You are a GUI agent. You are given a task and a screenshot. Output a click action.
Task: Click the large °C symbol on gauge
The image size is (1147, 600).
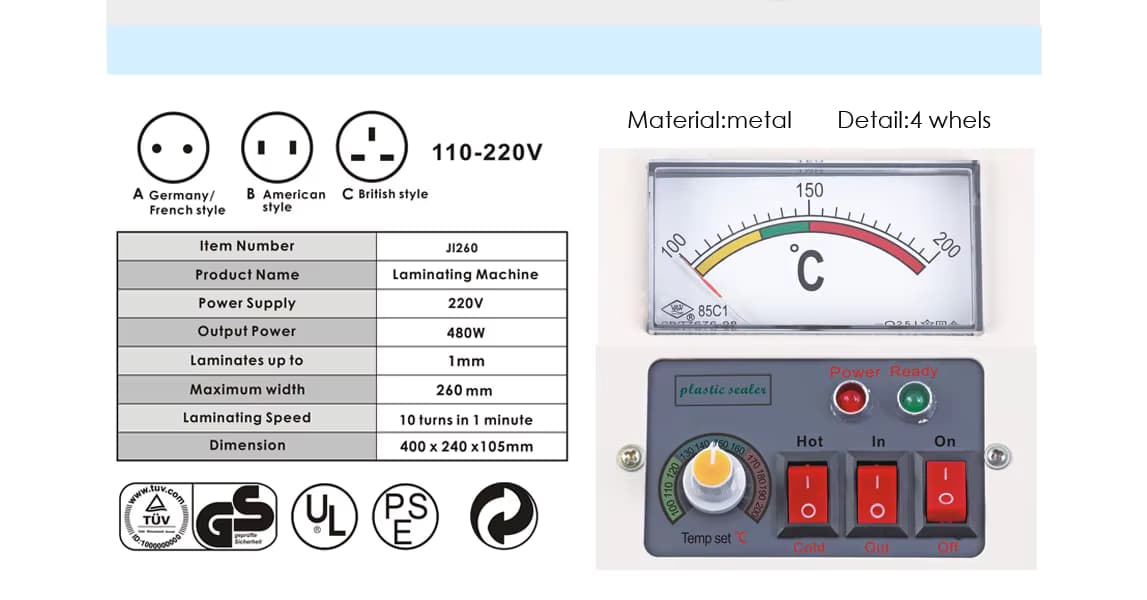pos(808,268)
